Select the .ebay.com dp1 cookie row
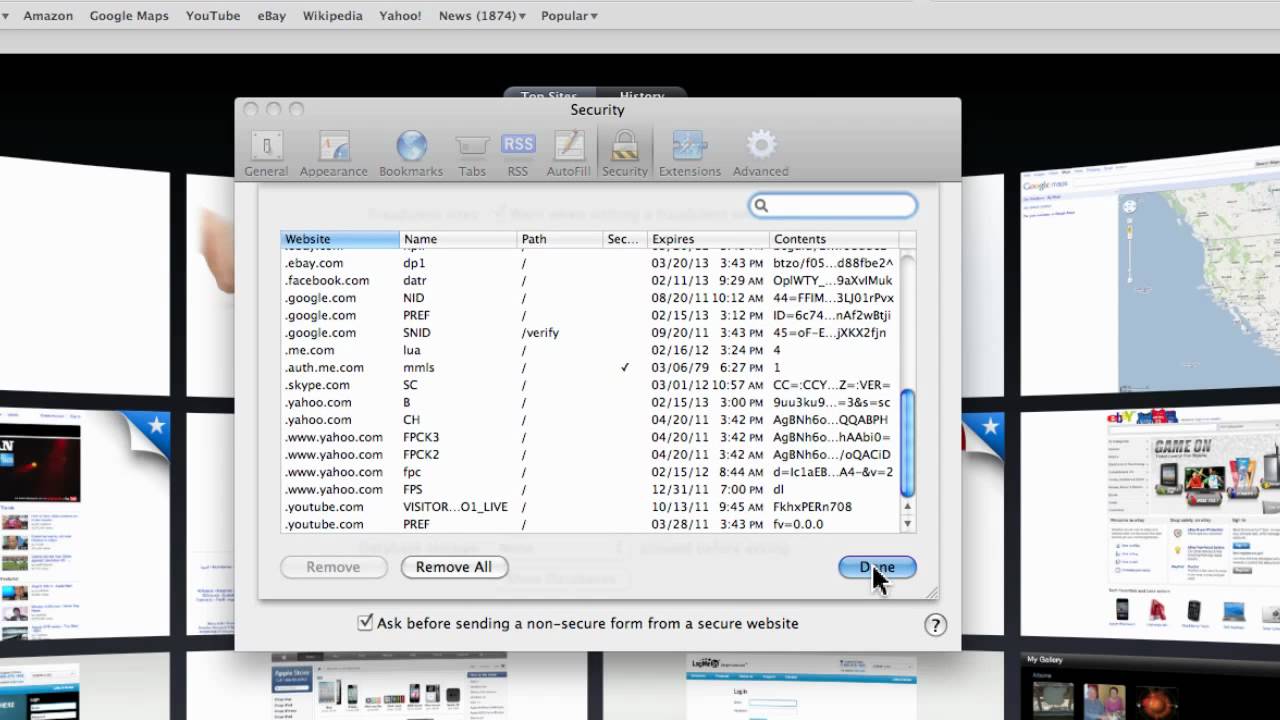Screen dimensions: 1280x720 pos(590,263)
